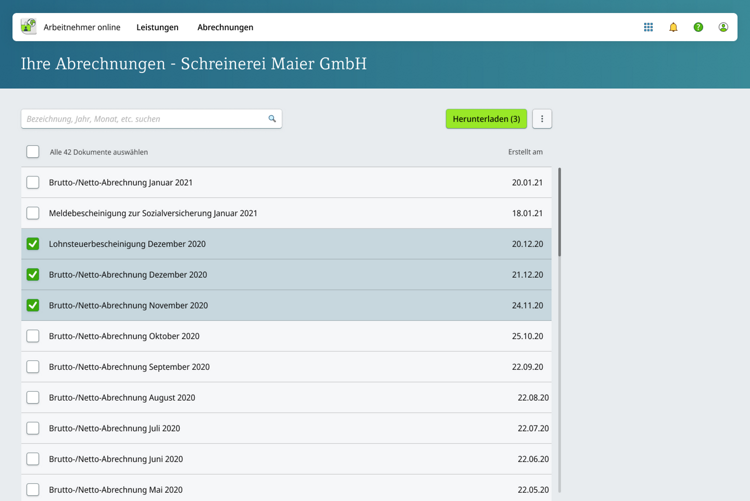Check the Alle 42 Dokumente auswählen checkbox

[33, 152]
